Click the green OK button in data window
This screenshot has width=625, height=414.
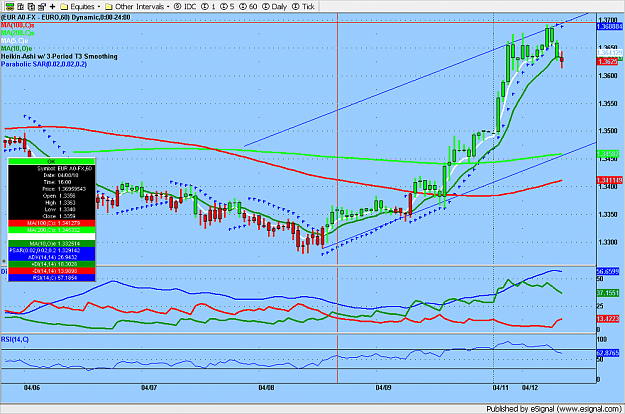pyautogui.click(x=51, y=161)
